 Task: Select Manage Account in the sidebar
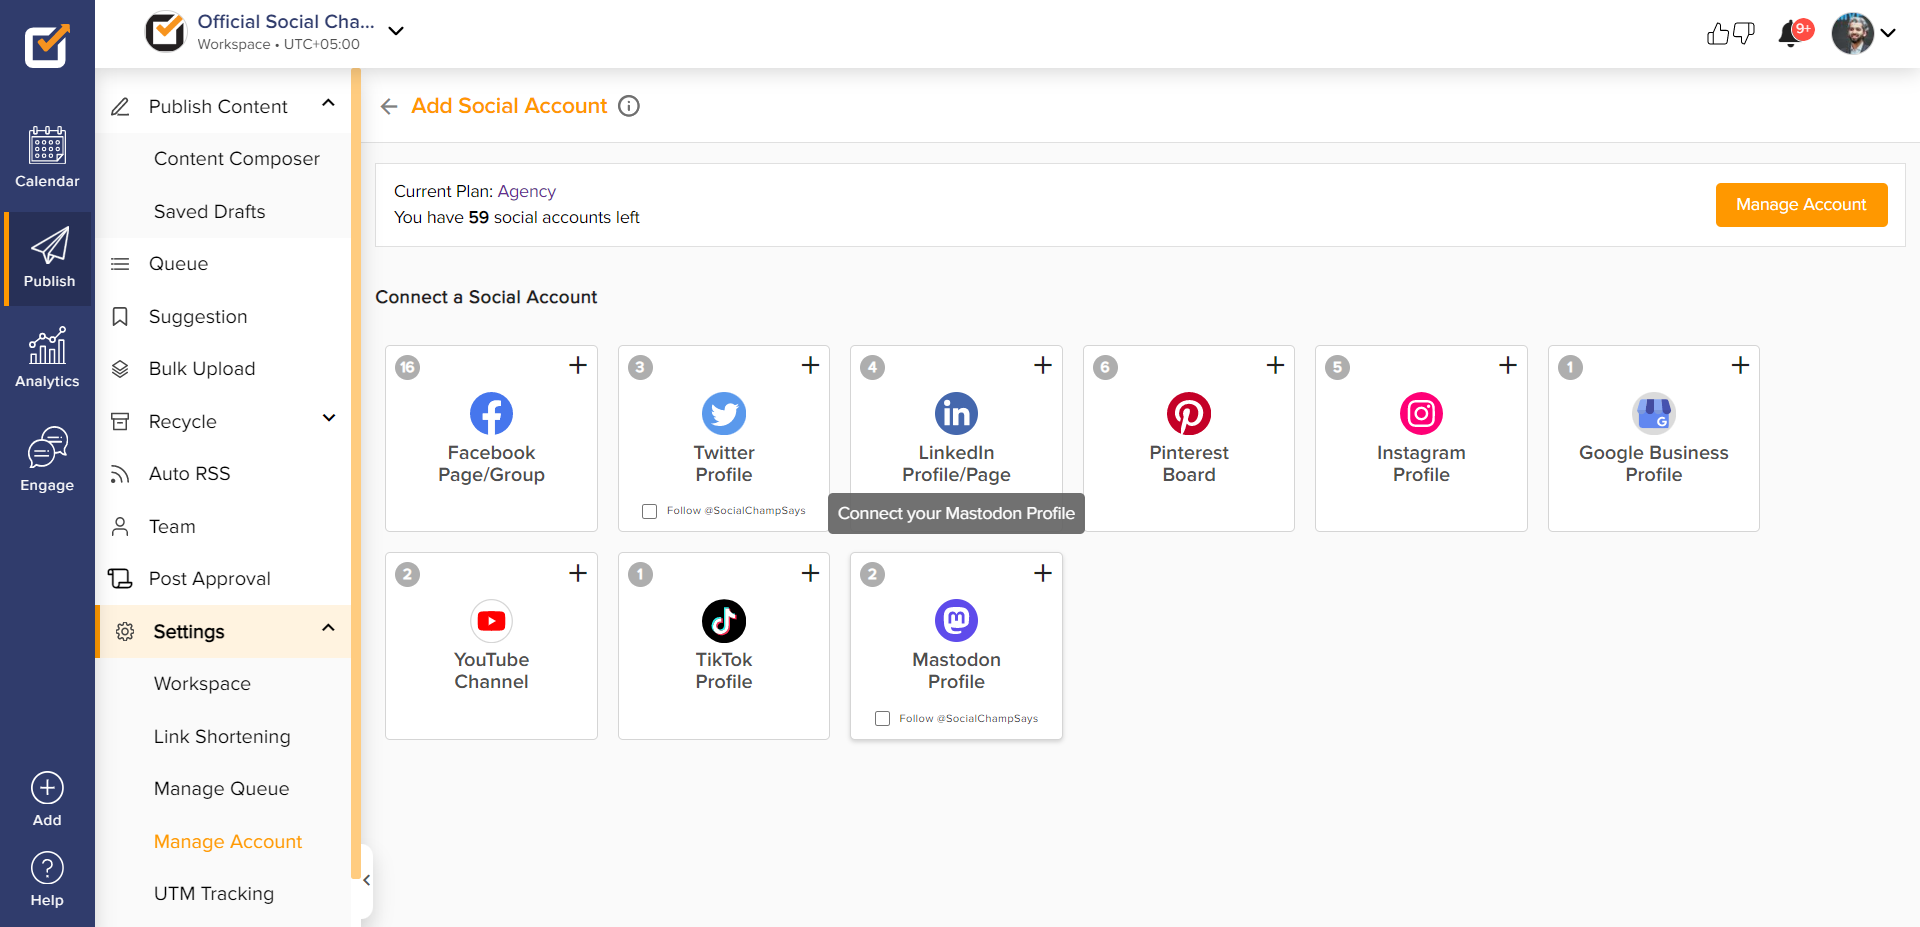228,842
